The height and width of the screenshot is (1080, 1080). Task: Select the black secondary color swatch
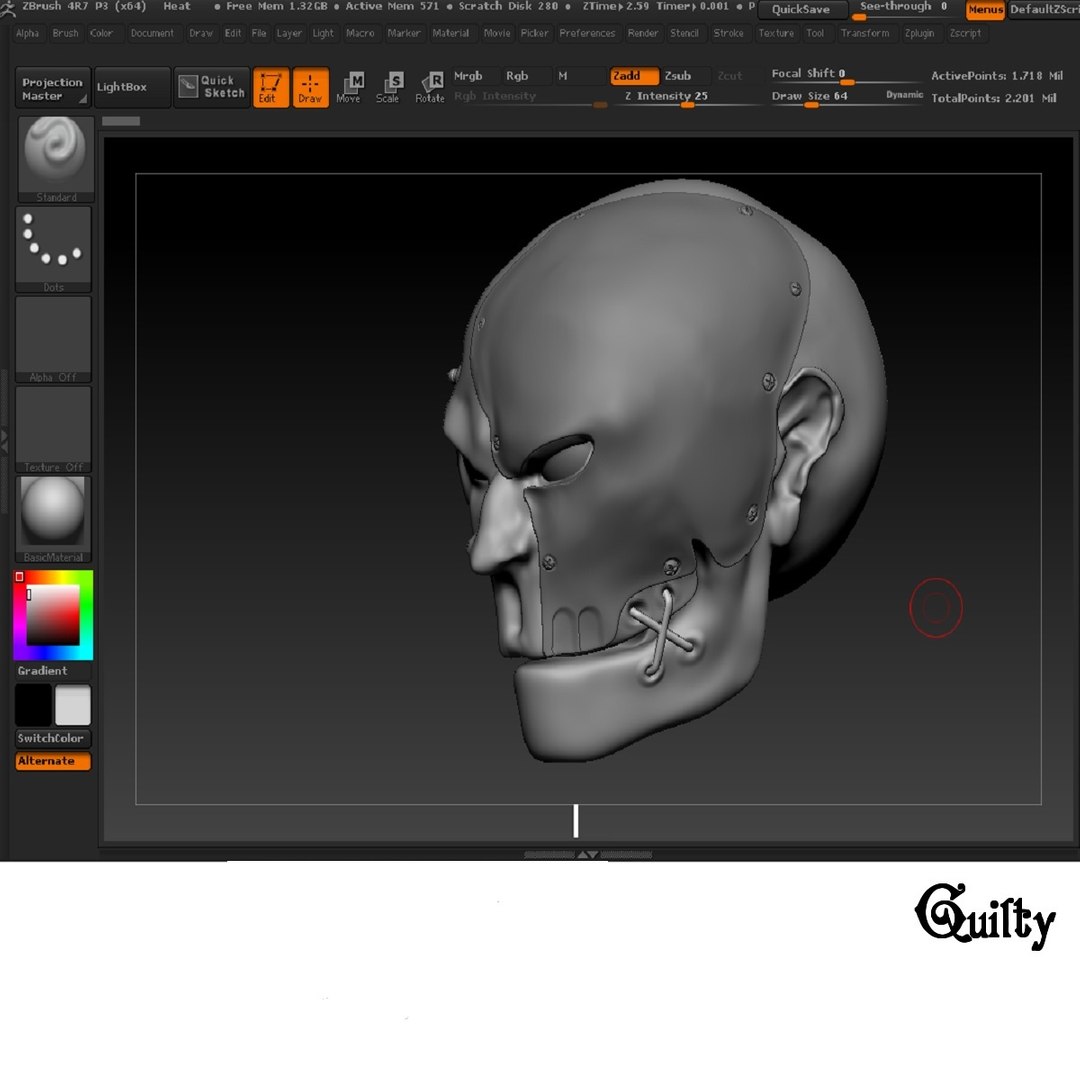tap(33, 705)
